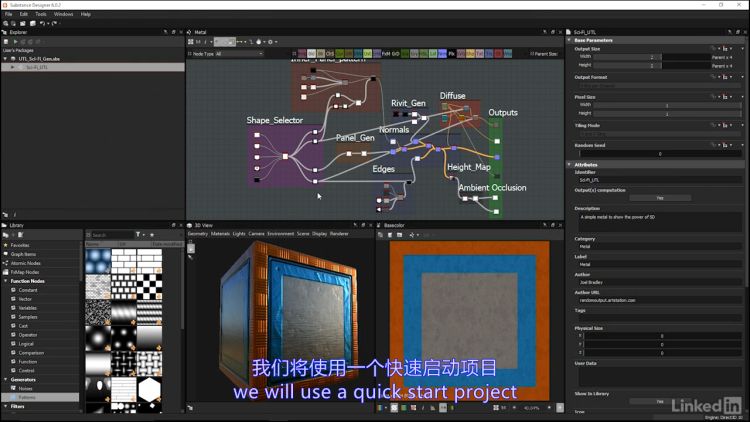Select the Outputs frame label
The image size is (750, 422).
point(503,112)
